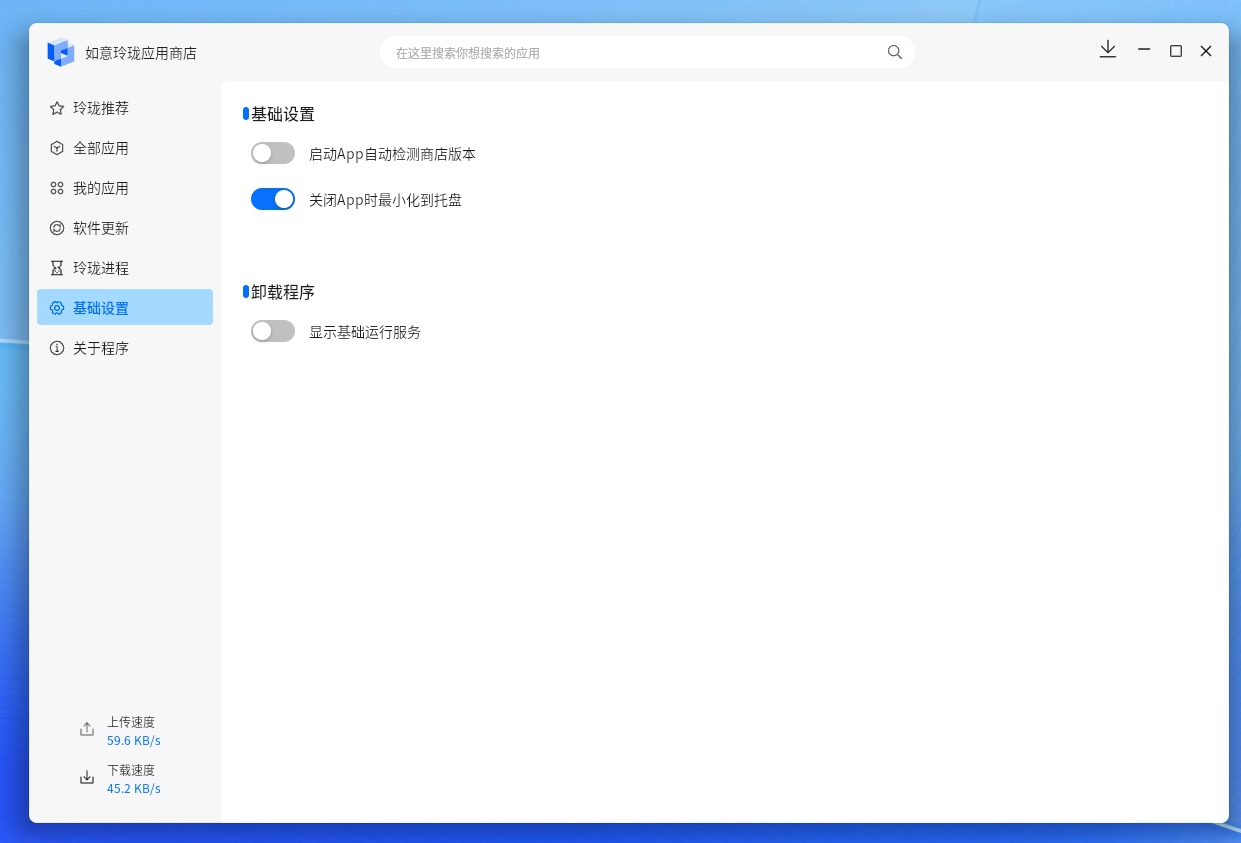This screenshot has width=1241, height=843.
Task: Enable 启动App自动检测商店版本 toggle
Action: (273, 153)
